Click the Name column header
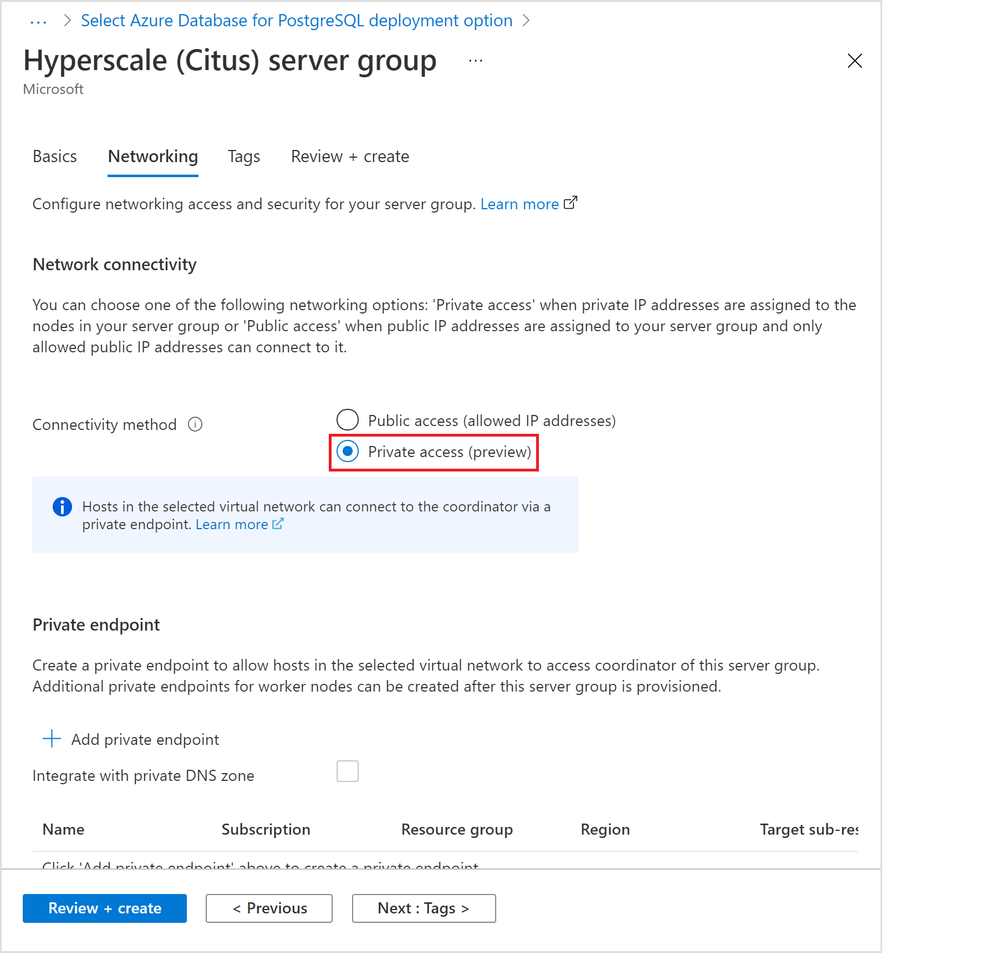 coord(63,829)
